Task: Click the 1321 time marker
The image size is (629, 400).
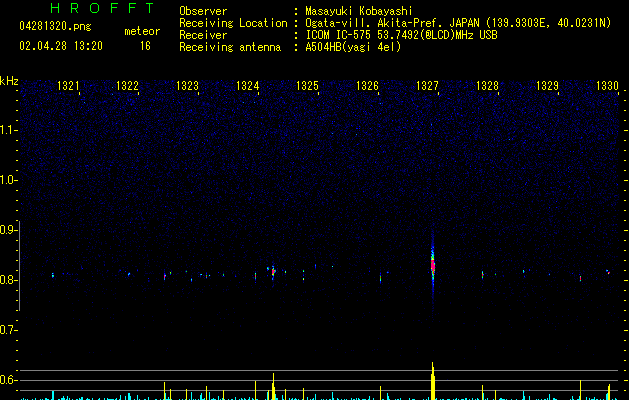Action: tap(68, 86)
